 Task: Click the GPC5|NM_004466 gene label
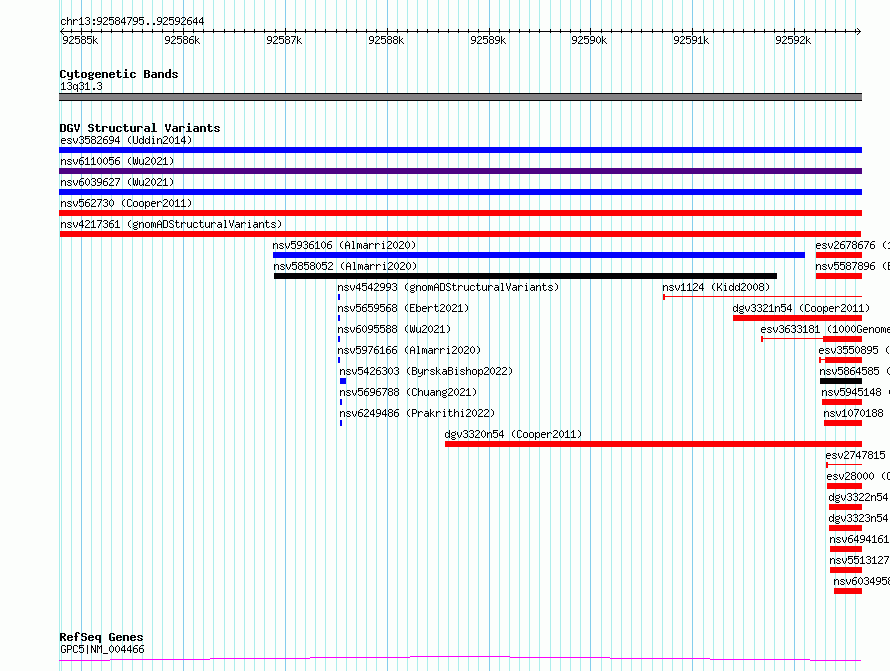(102, 649)
